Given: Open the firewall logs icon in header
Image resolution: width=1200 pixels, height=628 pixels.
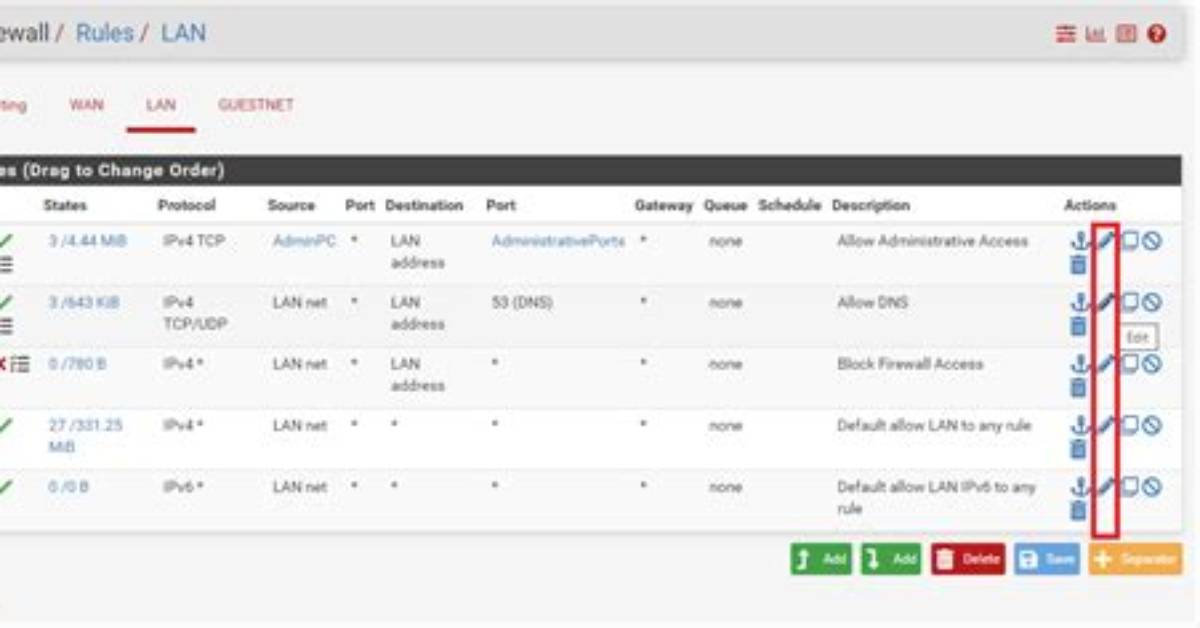Looking at the screenshot, I should tap(1126, 35).
